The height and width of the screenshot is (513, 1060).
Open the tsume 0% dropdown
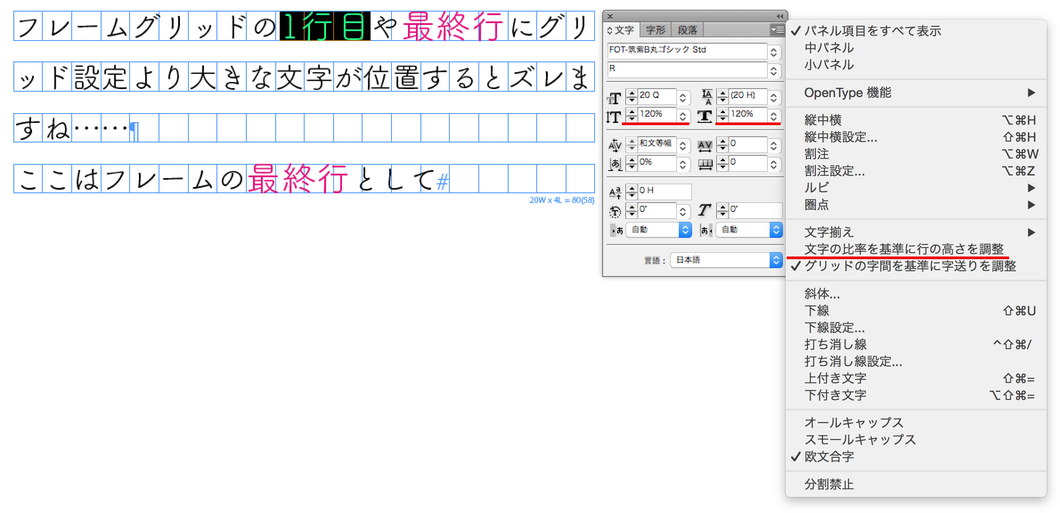(683, 163)
